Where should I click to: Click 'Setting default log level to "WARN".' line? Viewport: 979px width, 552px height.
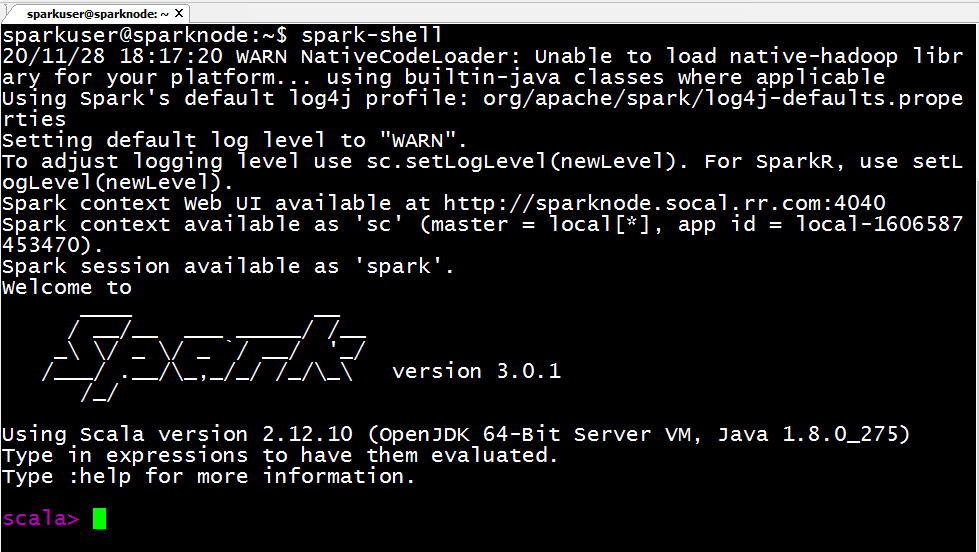tap(234, 140)
